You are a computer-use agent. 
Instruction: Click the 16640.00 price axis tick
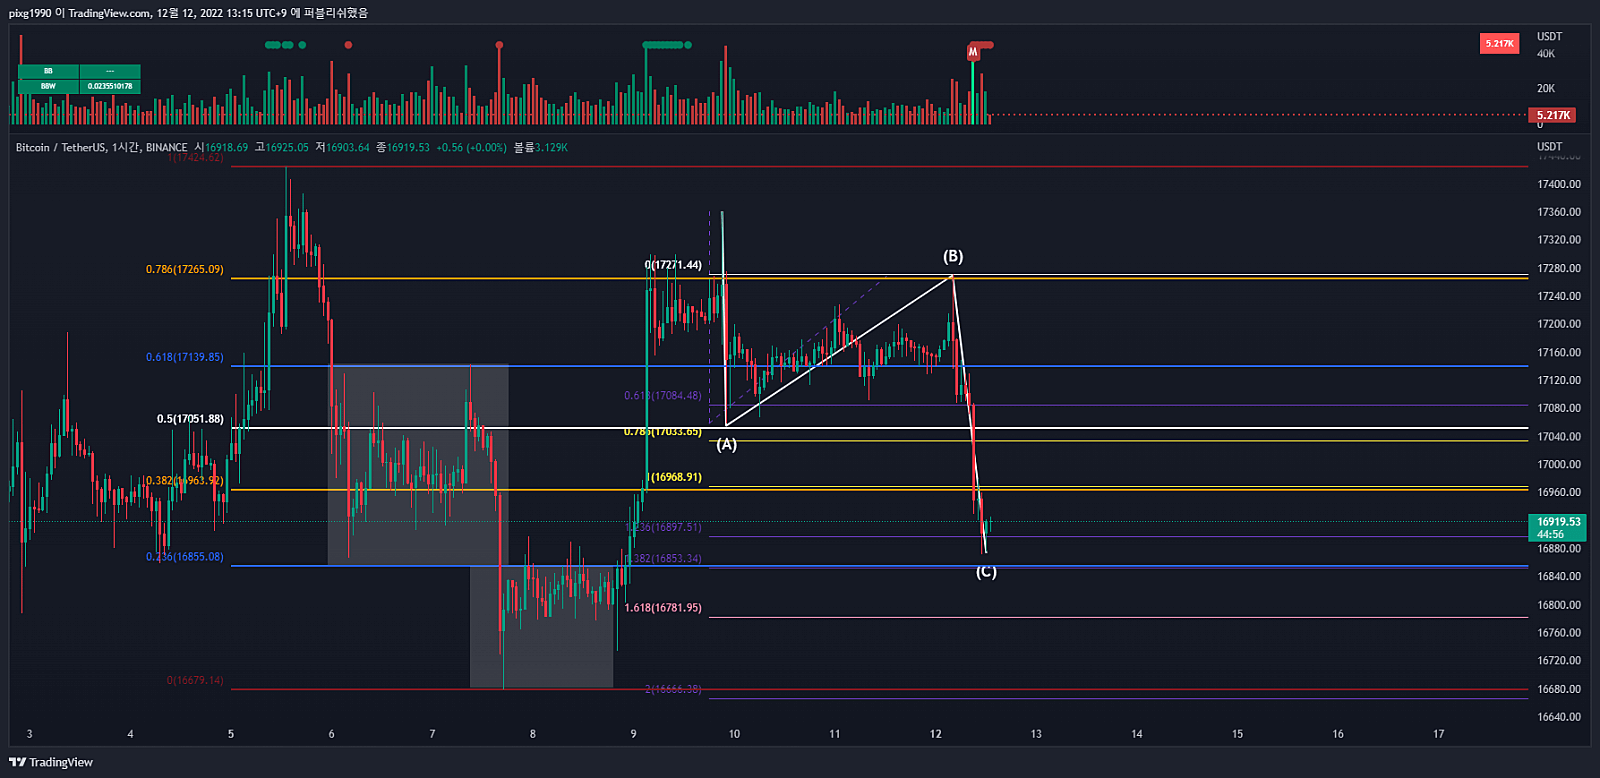click(1559, 717)
